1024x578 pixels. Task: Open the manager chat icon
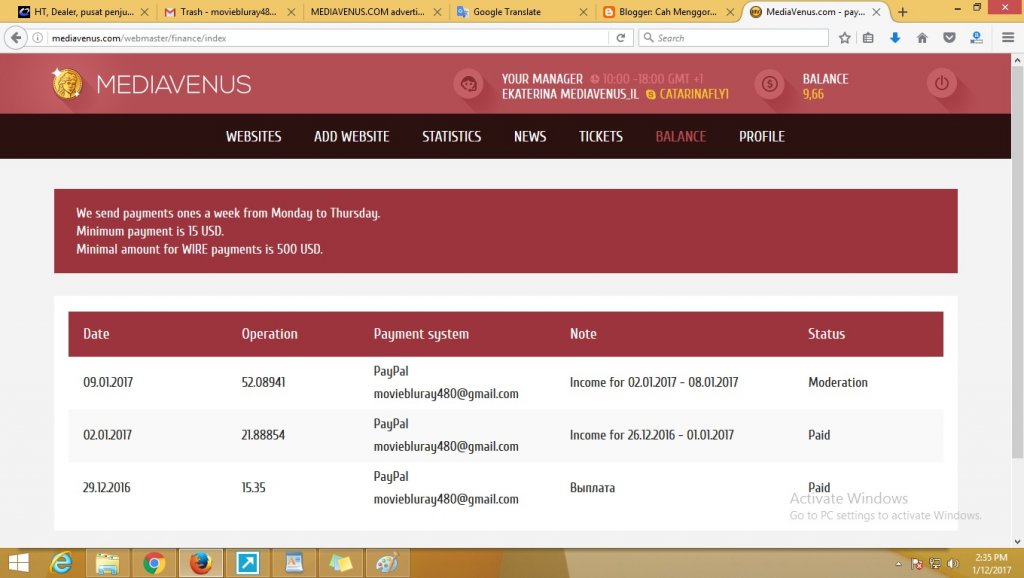point(468,84)
